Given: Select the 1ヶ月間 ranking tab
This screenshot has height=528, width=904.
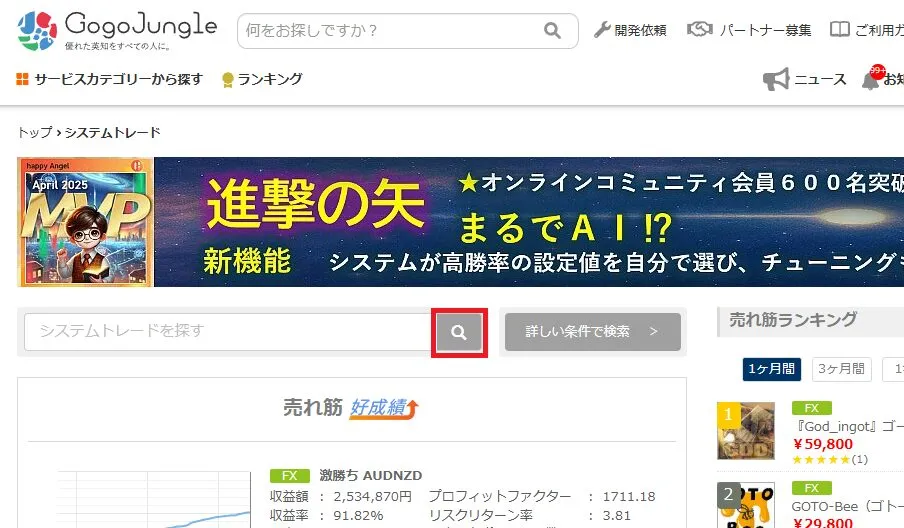Looking at the screenshot, I should tap(772, 369).
